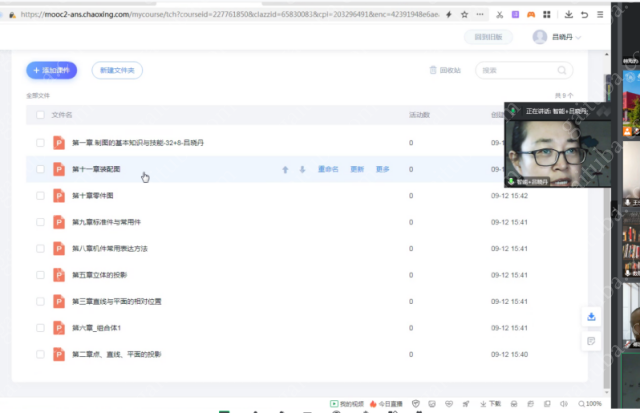The height and width of the screenshot is (413, 640).
Task: Toggle the select-all checkbox beside 文件名
Action: 40,115
